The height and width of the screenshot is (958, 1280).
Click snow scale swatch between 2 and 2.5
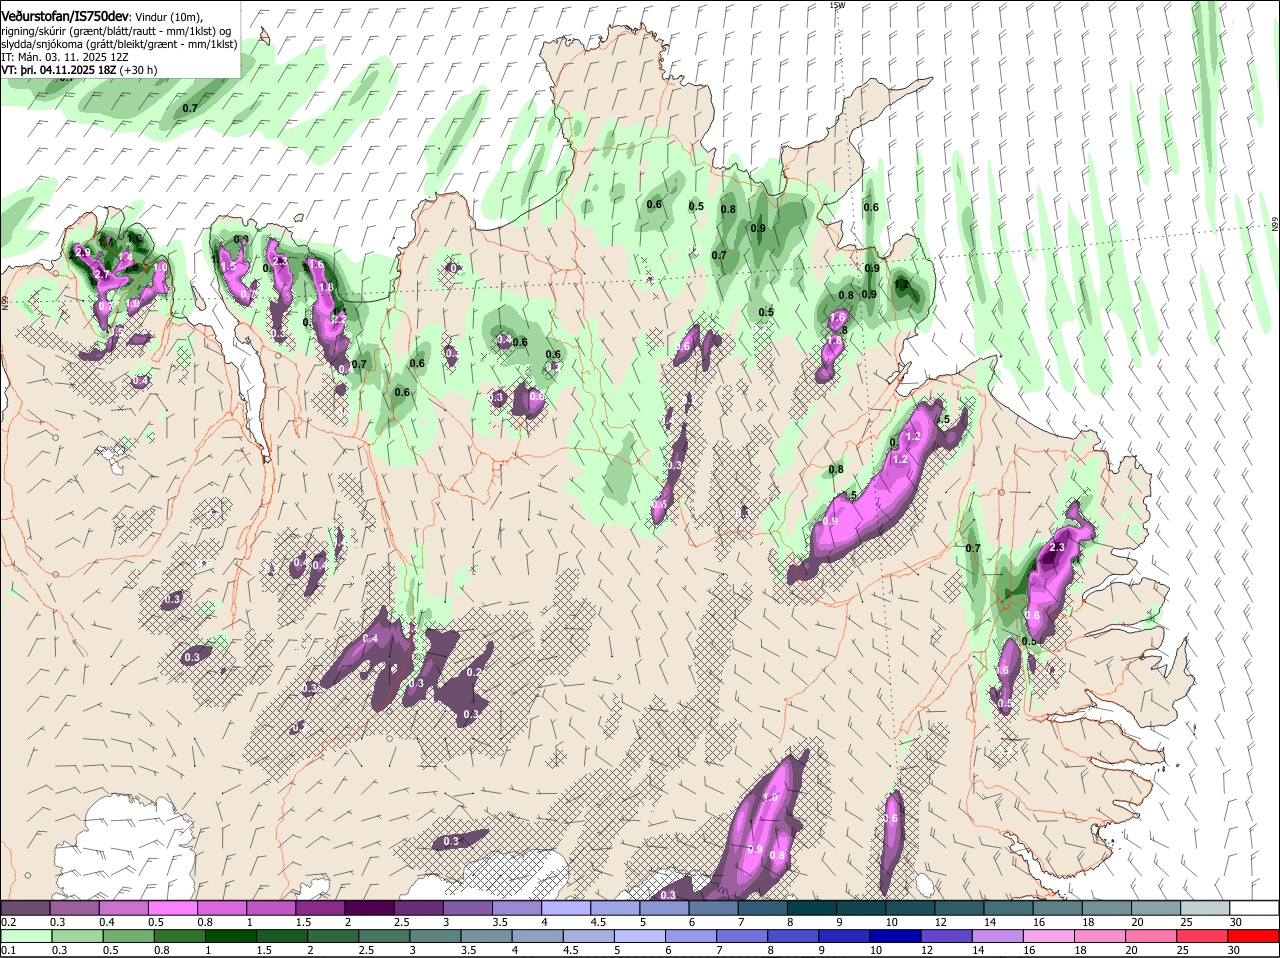click(x=370, y=907)
